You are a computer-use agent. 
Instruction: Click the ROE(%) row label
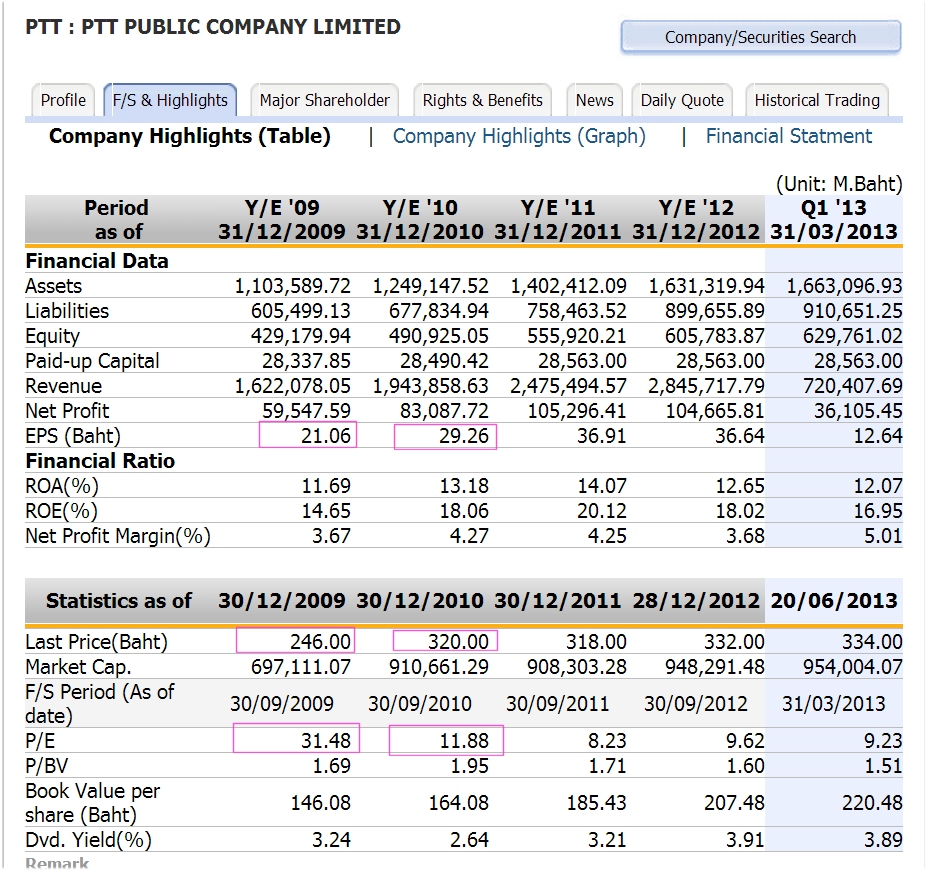click(x=61, y=511)
